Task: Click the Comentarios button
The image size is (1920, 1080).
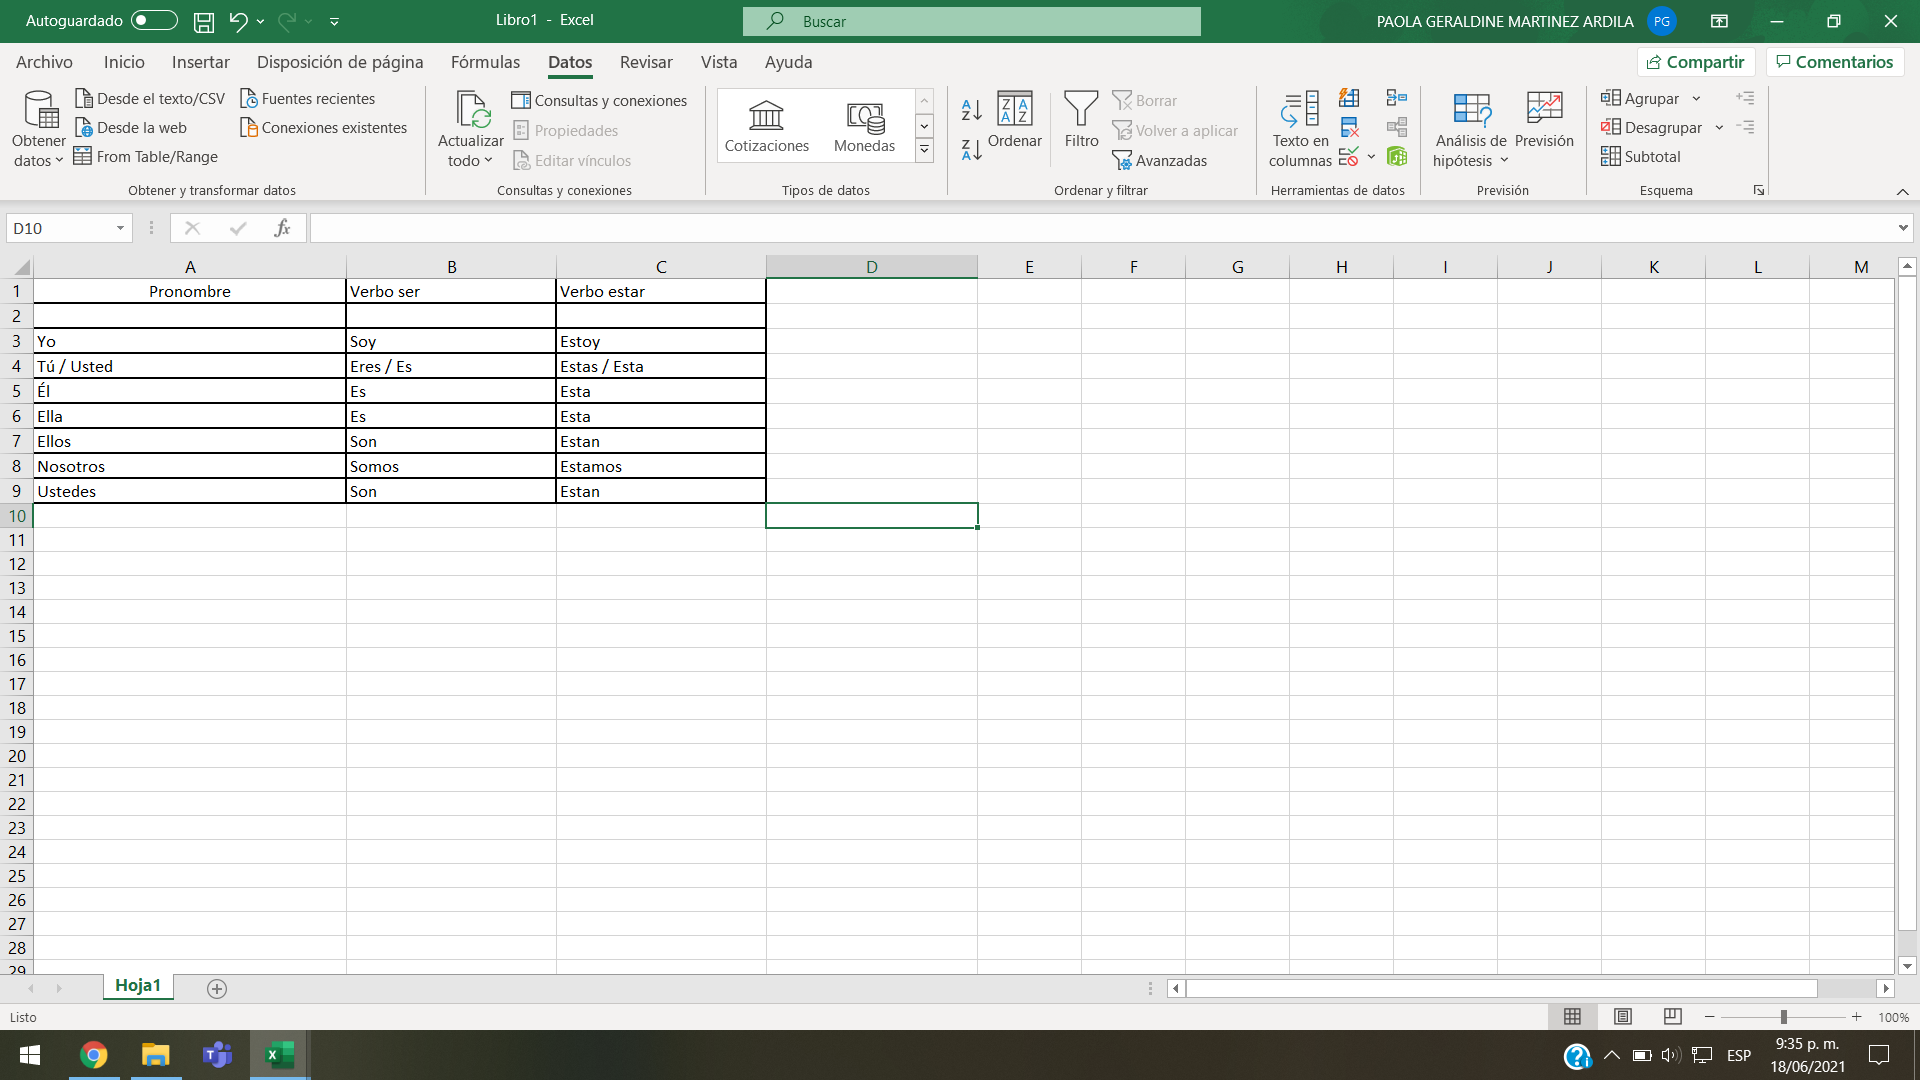Action: tap(1834, 62)
